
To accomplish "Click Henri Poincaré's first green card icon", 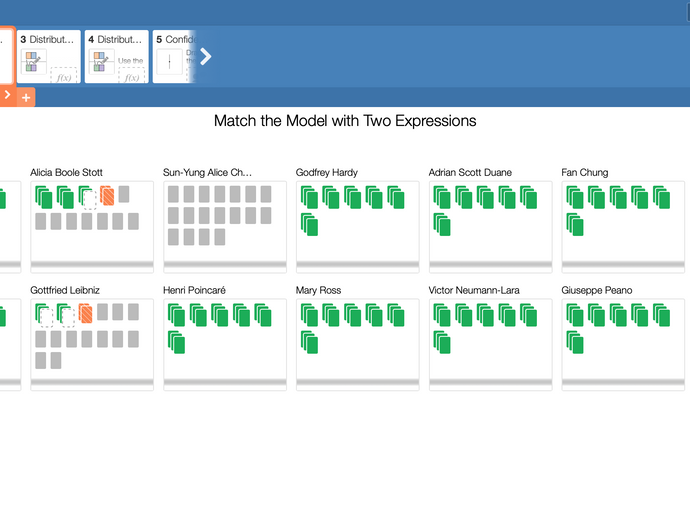I will [x=176, y=315].
